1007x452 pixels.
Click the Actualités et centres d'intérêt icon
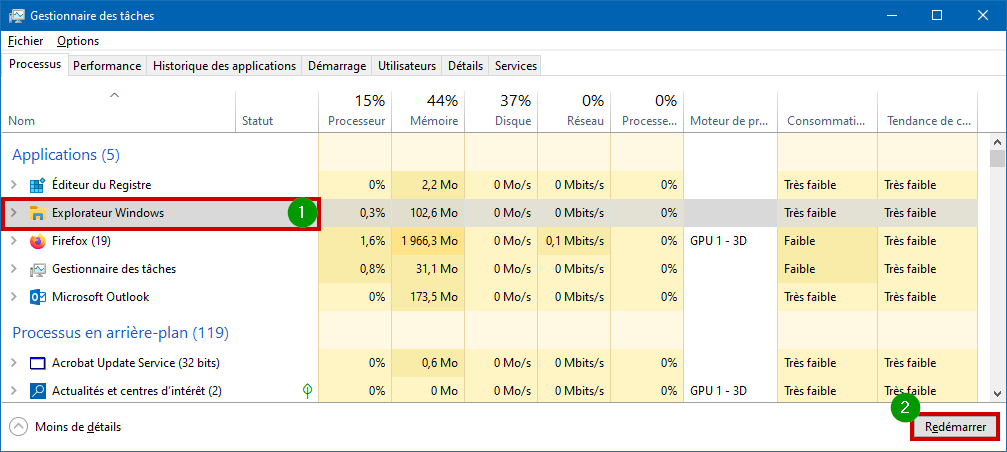click(38, 390)
